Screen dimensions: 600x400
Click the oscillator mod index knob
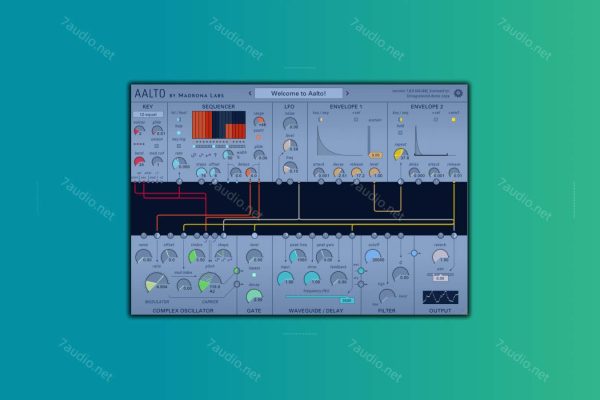[184, 285]
